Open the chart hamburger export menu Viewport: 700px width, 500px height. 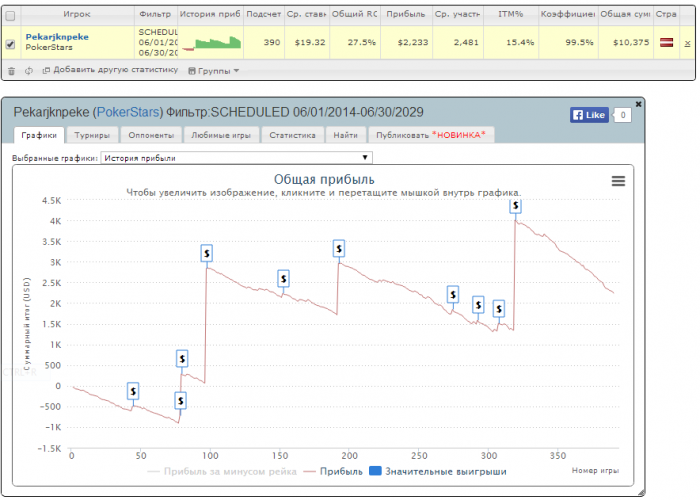coord(618,181)
